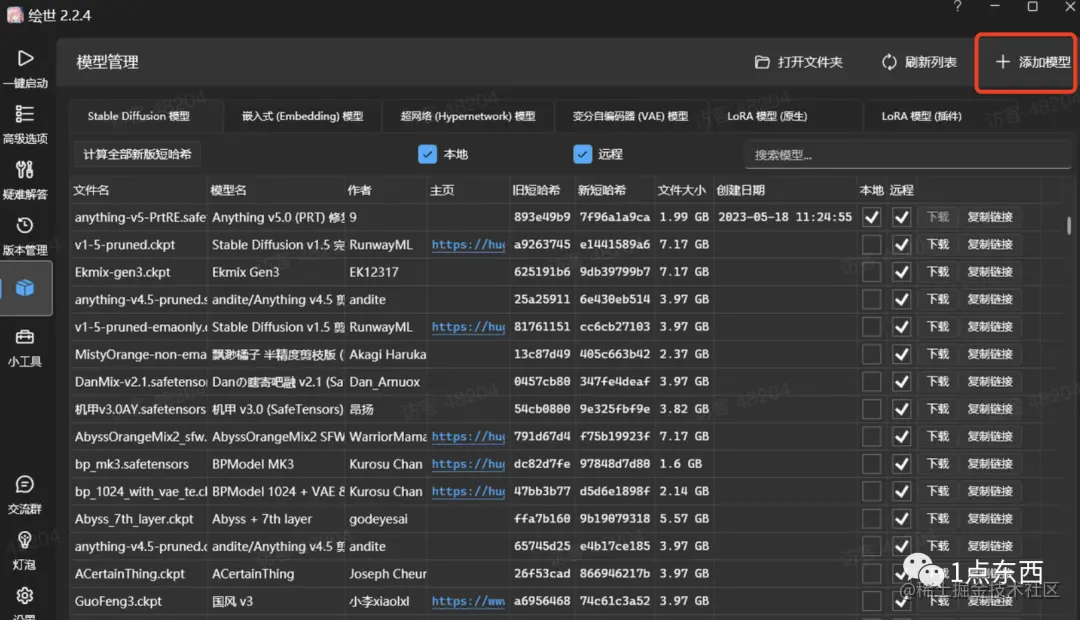Viewport: 1080px width, 620px height.
Task: Click 计算全部新版短哈希 button
Action: coord(138,154)
